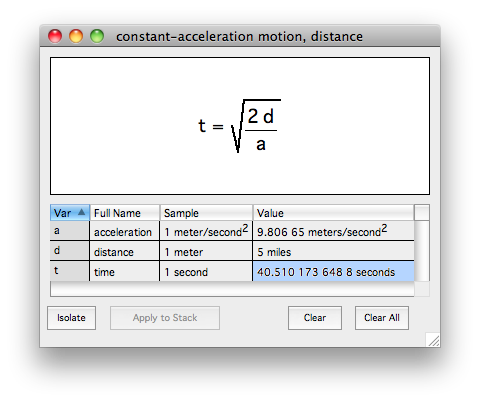Click variable 'a' in the Var column
480x402 pixels.
click(x=70, y=231)
